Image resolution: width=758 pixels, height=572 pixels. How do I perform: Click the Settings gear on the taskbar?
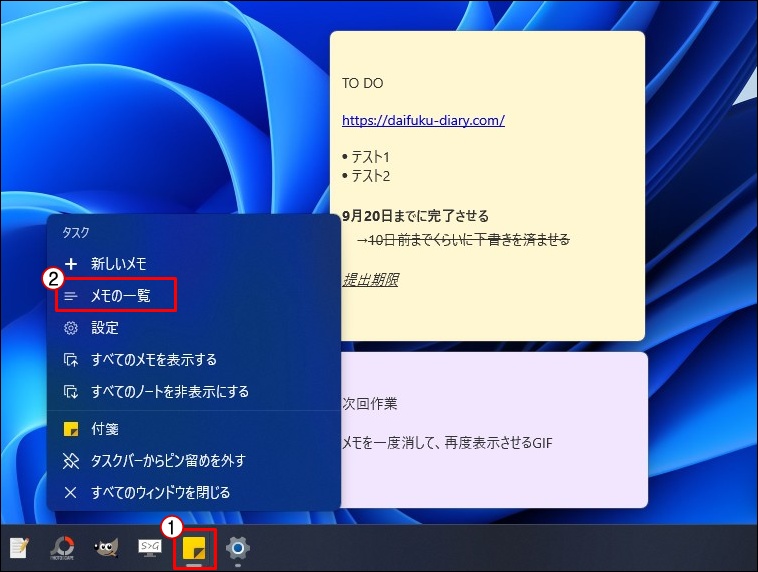[x=237, y=548]
